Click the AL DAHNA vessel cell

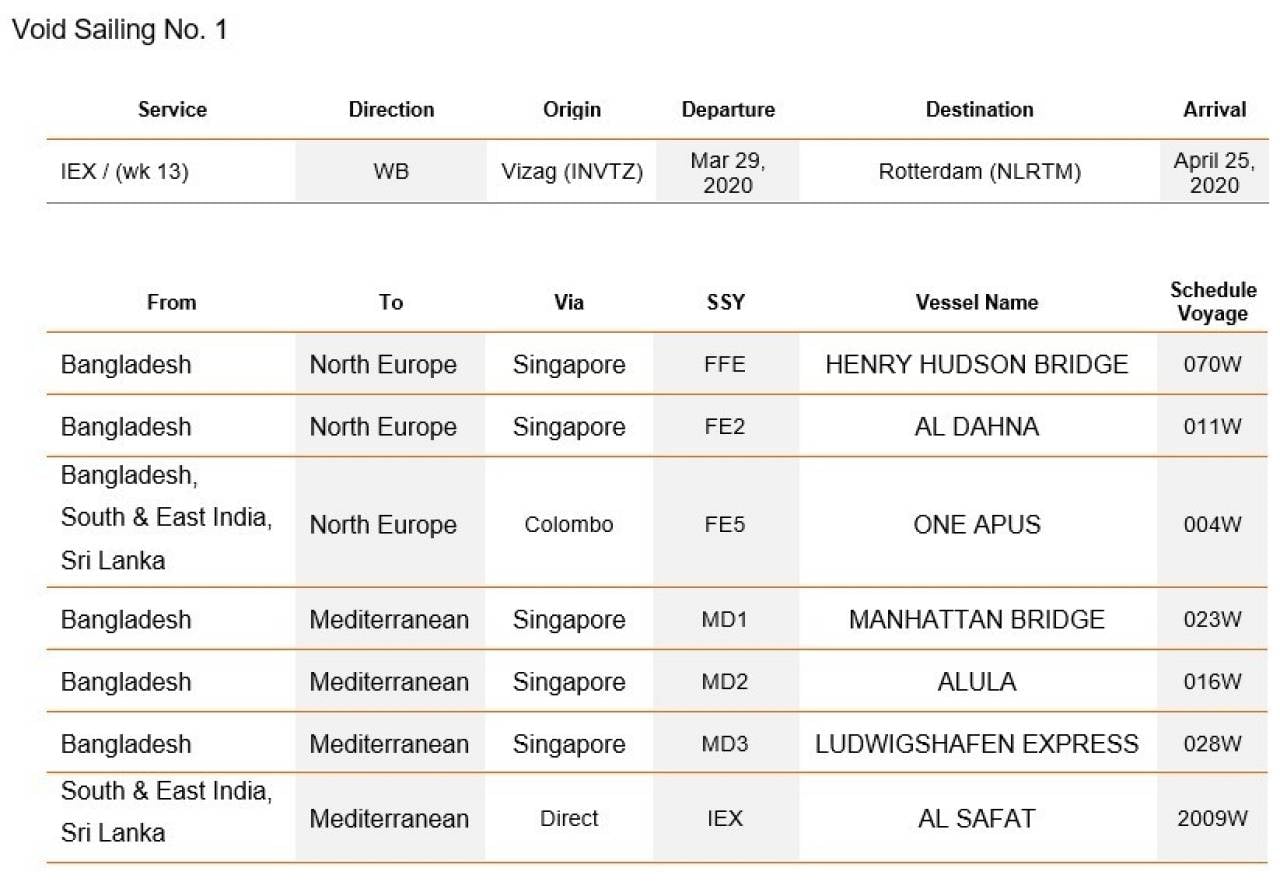point(977,427)
